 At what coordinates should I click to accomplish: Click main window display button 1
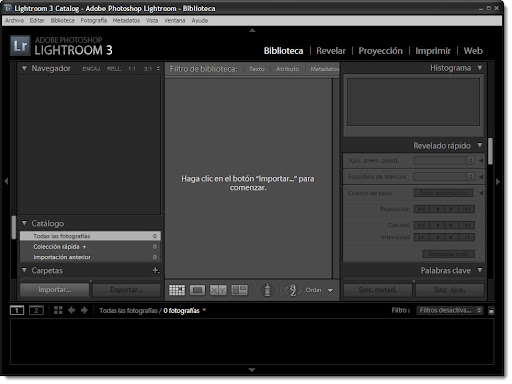[x=17, y=310]
